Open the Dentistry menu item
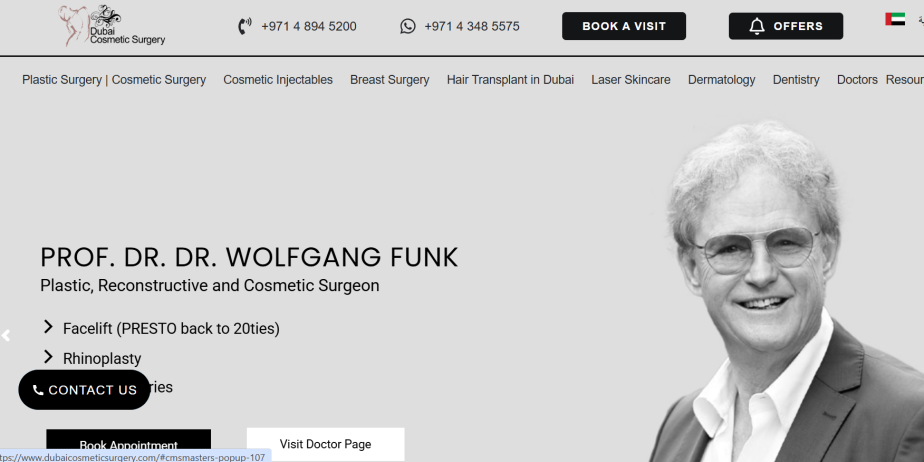 click(796, 80)
